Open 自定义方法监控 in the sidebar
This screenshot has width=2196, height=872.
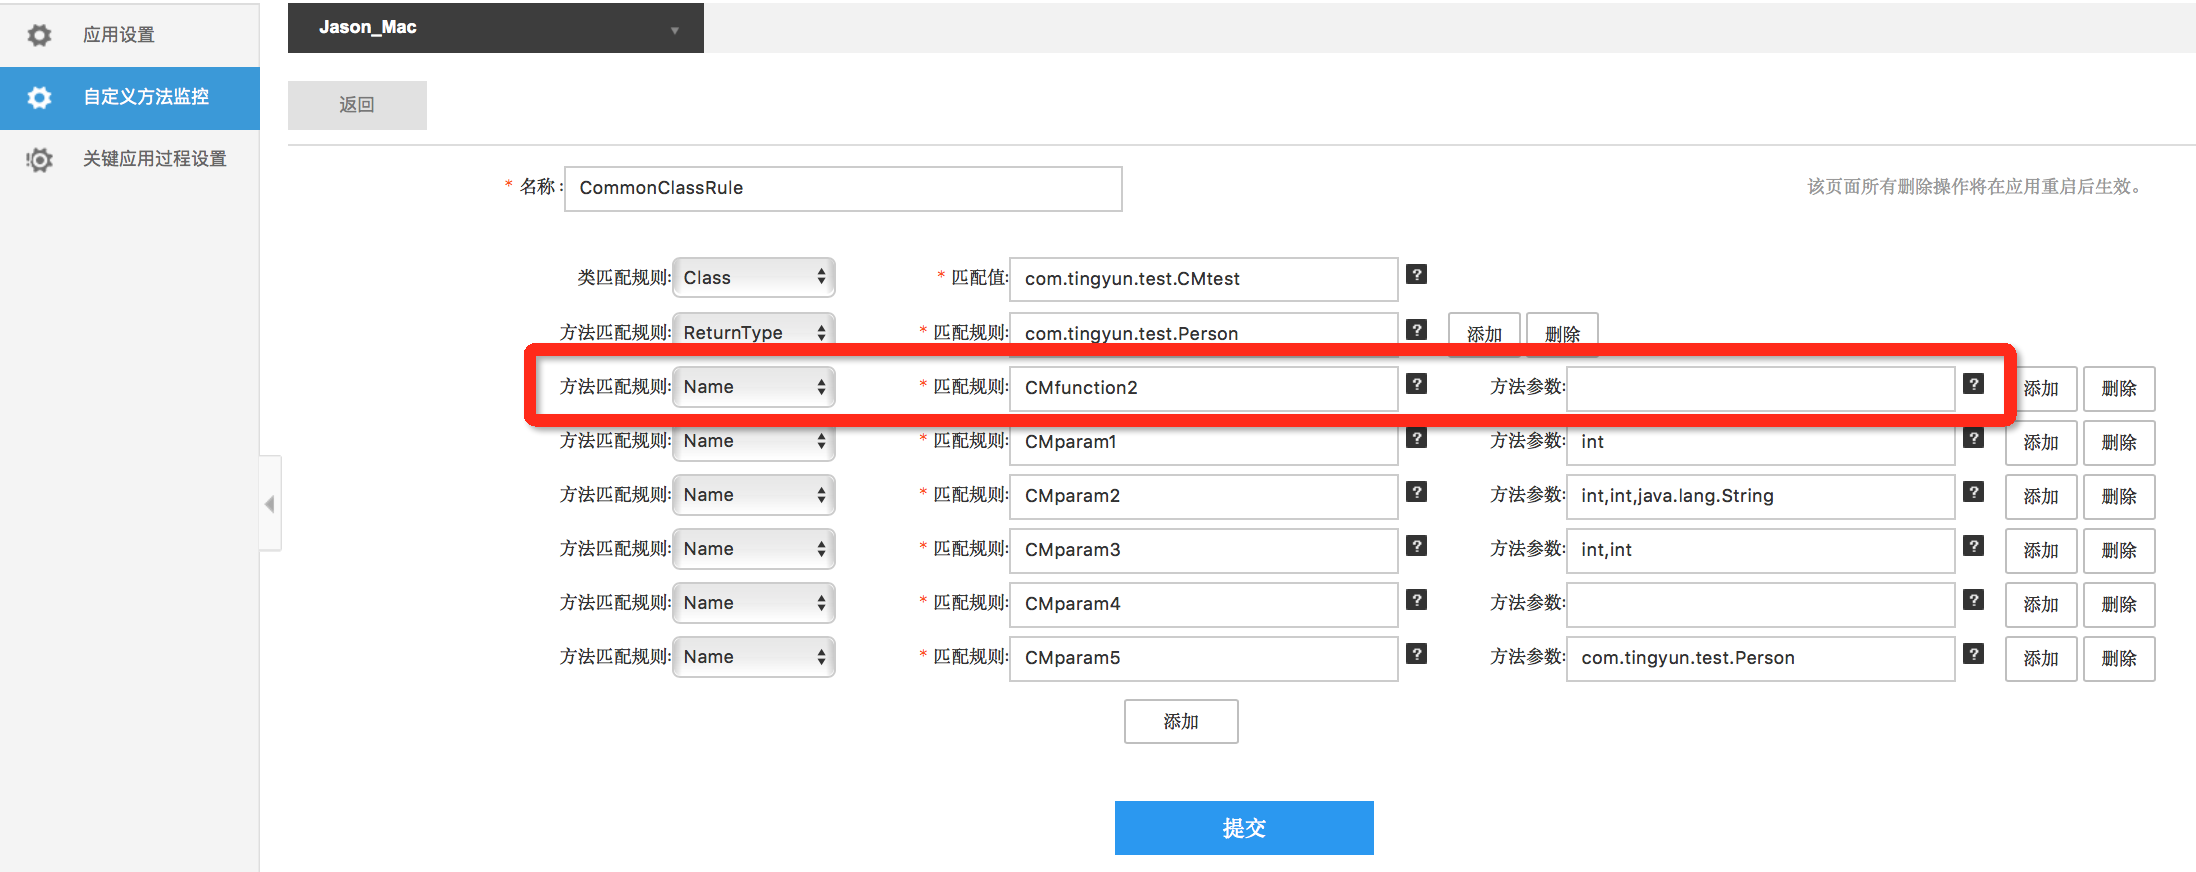[146, 97]
